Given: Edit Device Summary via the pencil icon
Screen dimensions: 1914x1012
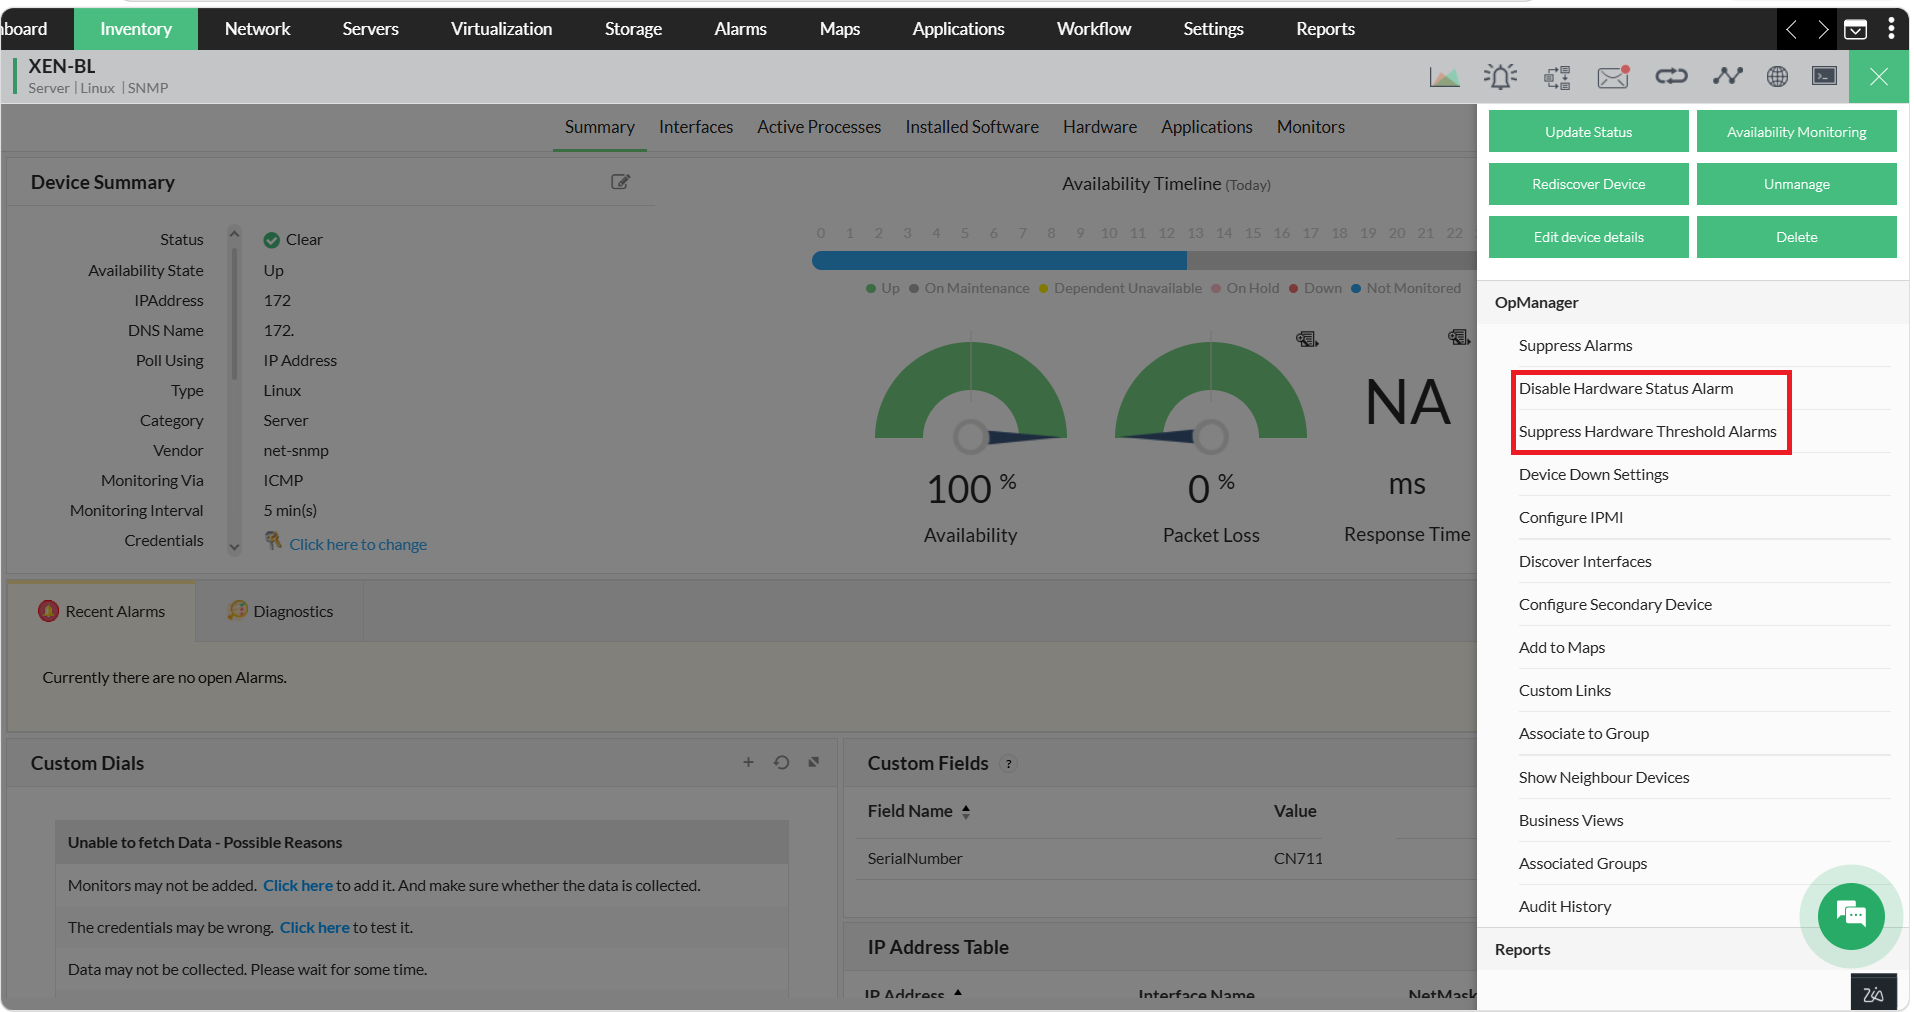Looking at the screenshot, I should 620,182.
